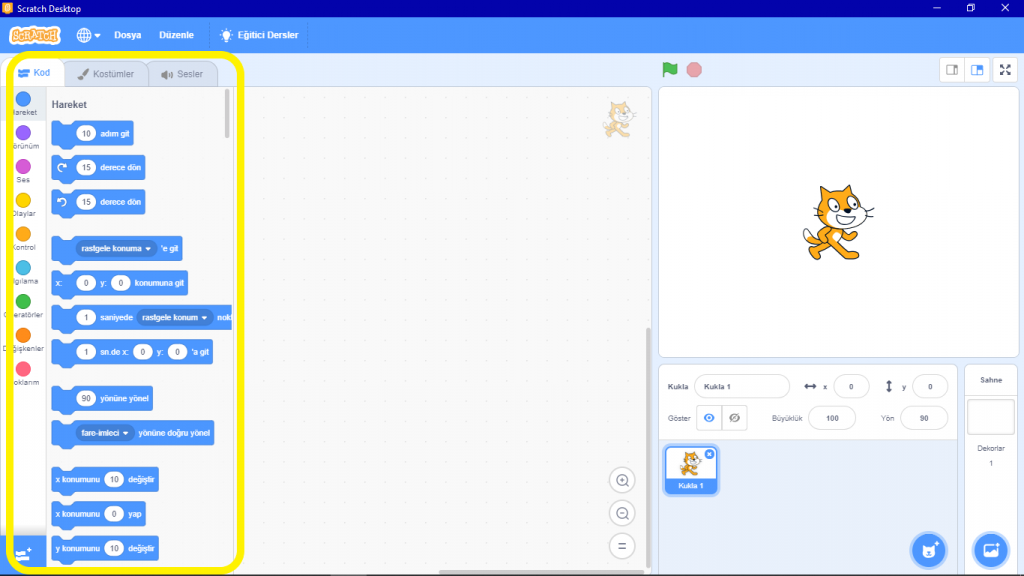Click the Büyüklük size field

click(x=832, y=418)
